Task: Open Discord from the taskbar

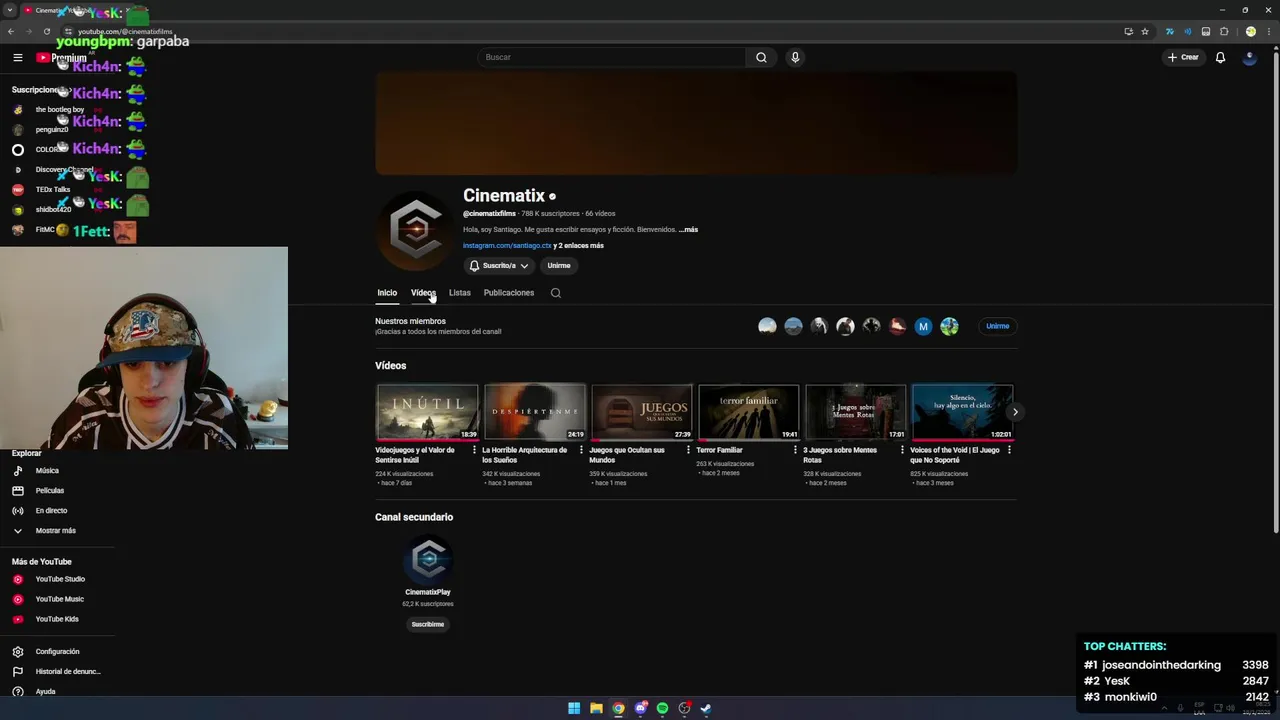Action: (x=640, y=708)
